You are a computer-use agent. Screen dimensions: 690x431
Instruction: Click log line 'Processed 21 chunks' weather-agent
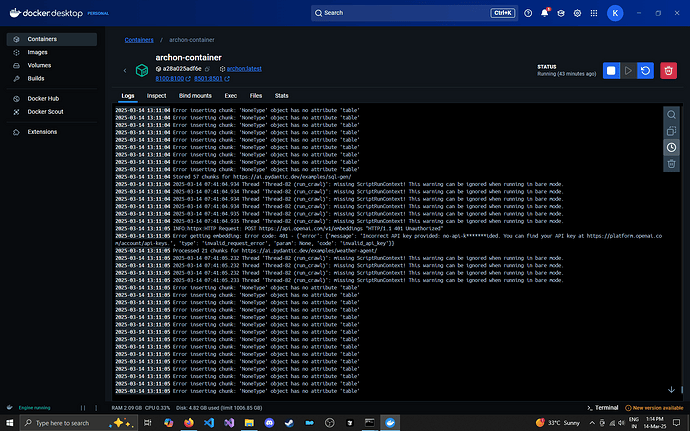[275, 251]
